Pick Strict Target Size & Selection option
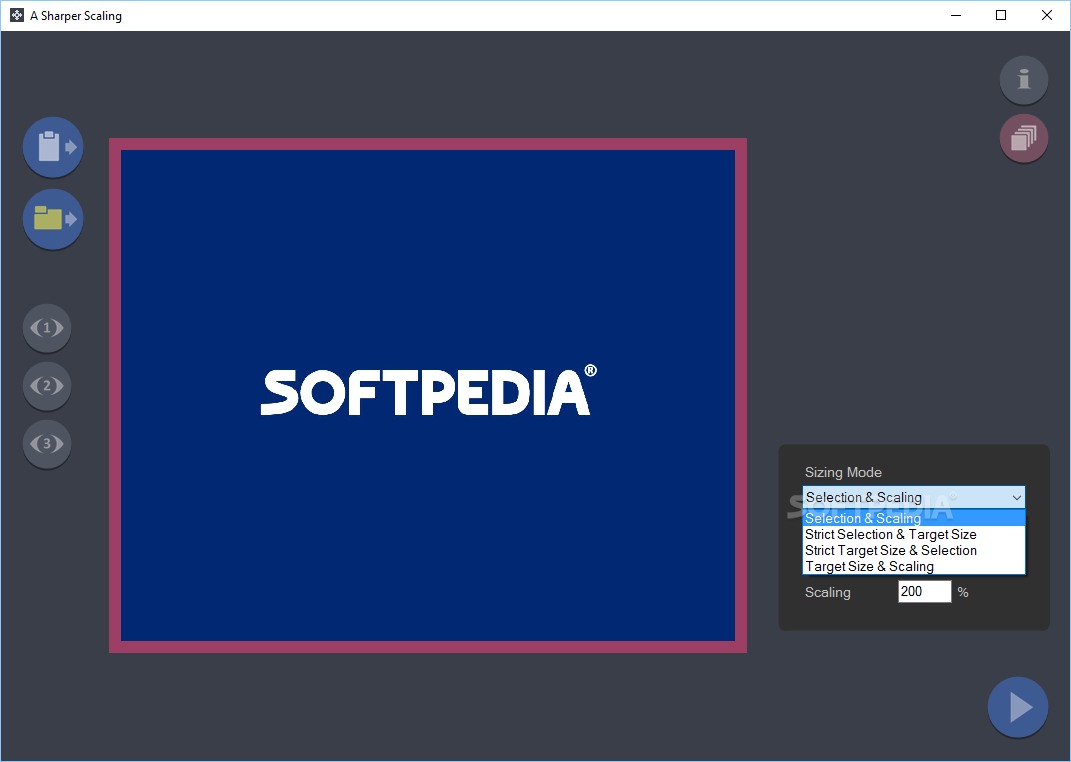Screen dimensions: 1071x762 coord(914,550)
